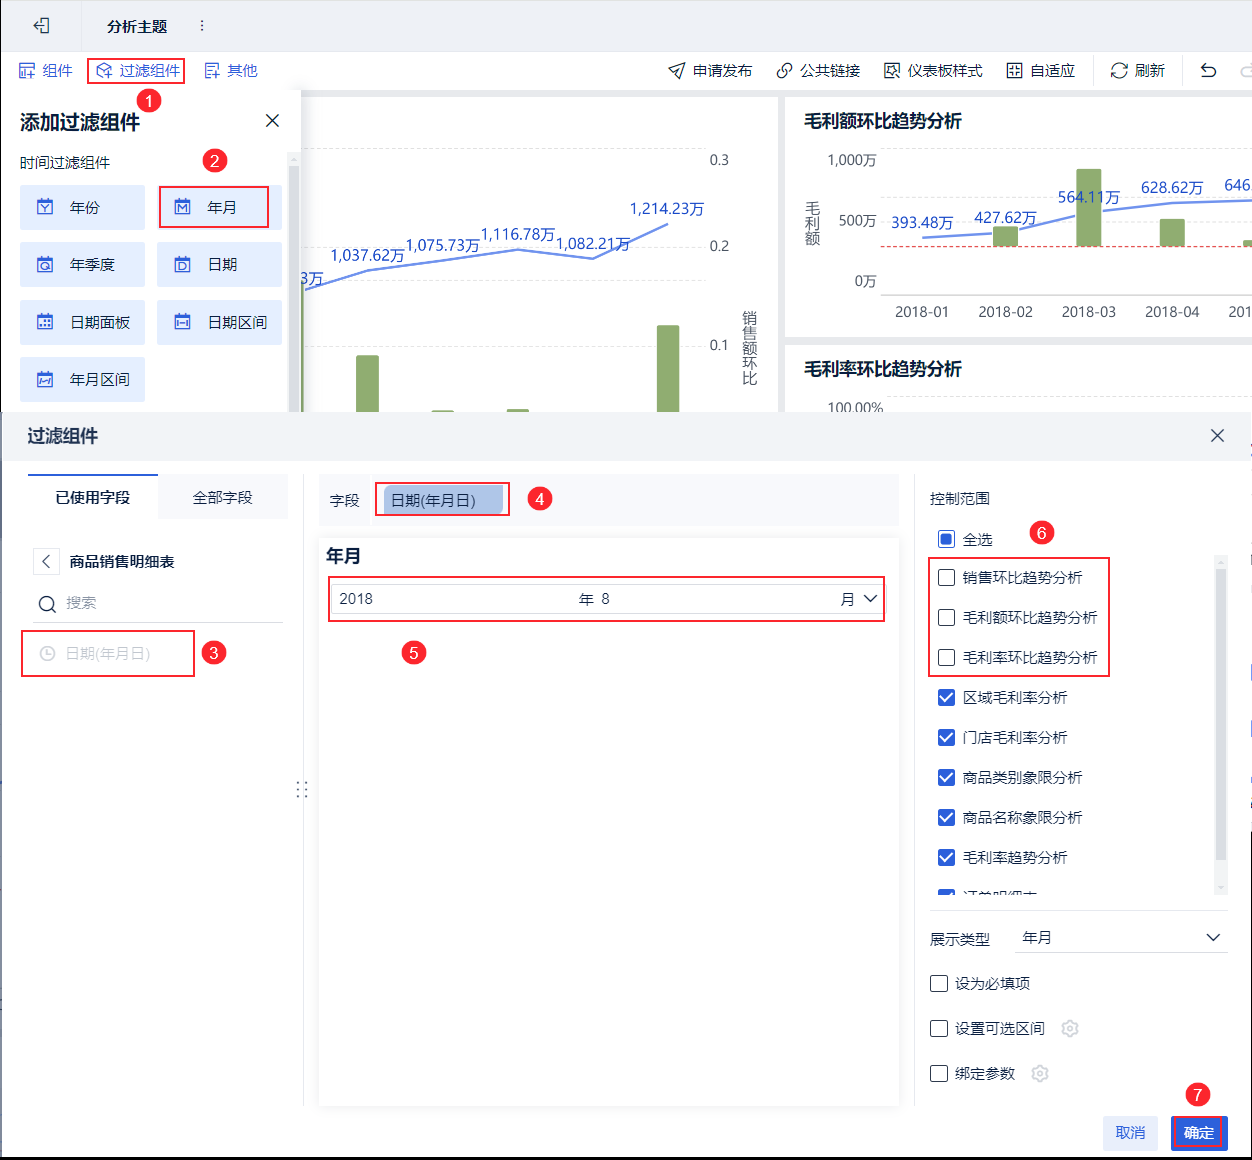Uncheck 区域毛利率分析 checkbox
Image resolution: width=1252 pixels, height=1160 pixels.
pos(947,697)
